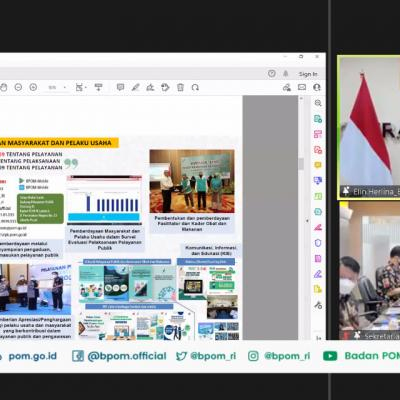Select the Hand pan tool in toolbar
Image resolution: width=400 pixels, height=400 pixels.
[x=3, y=87]
